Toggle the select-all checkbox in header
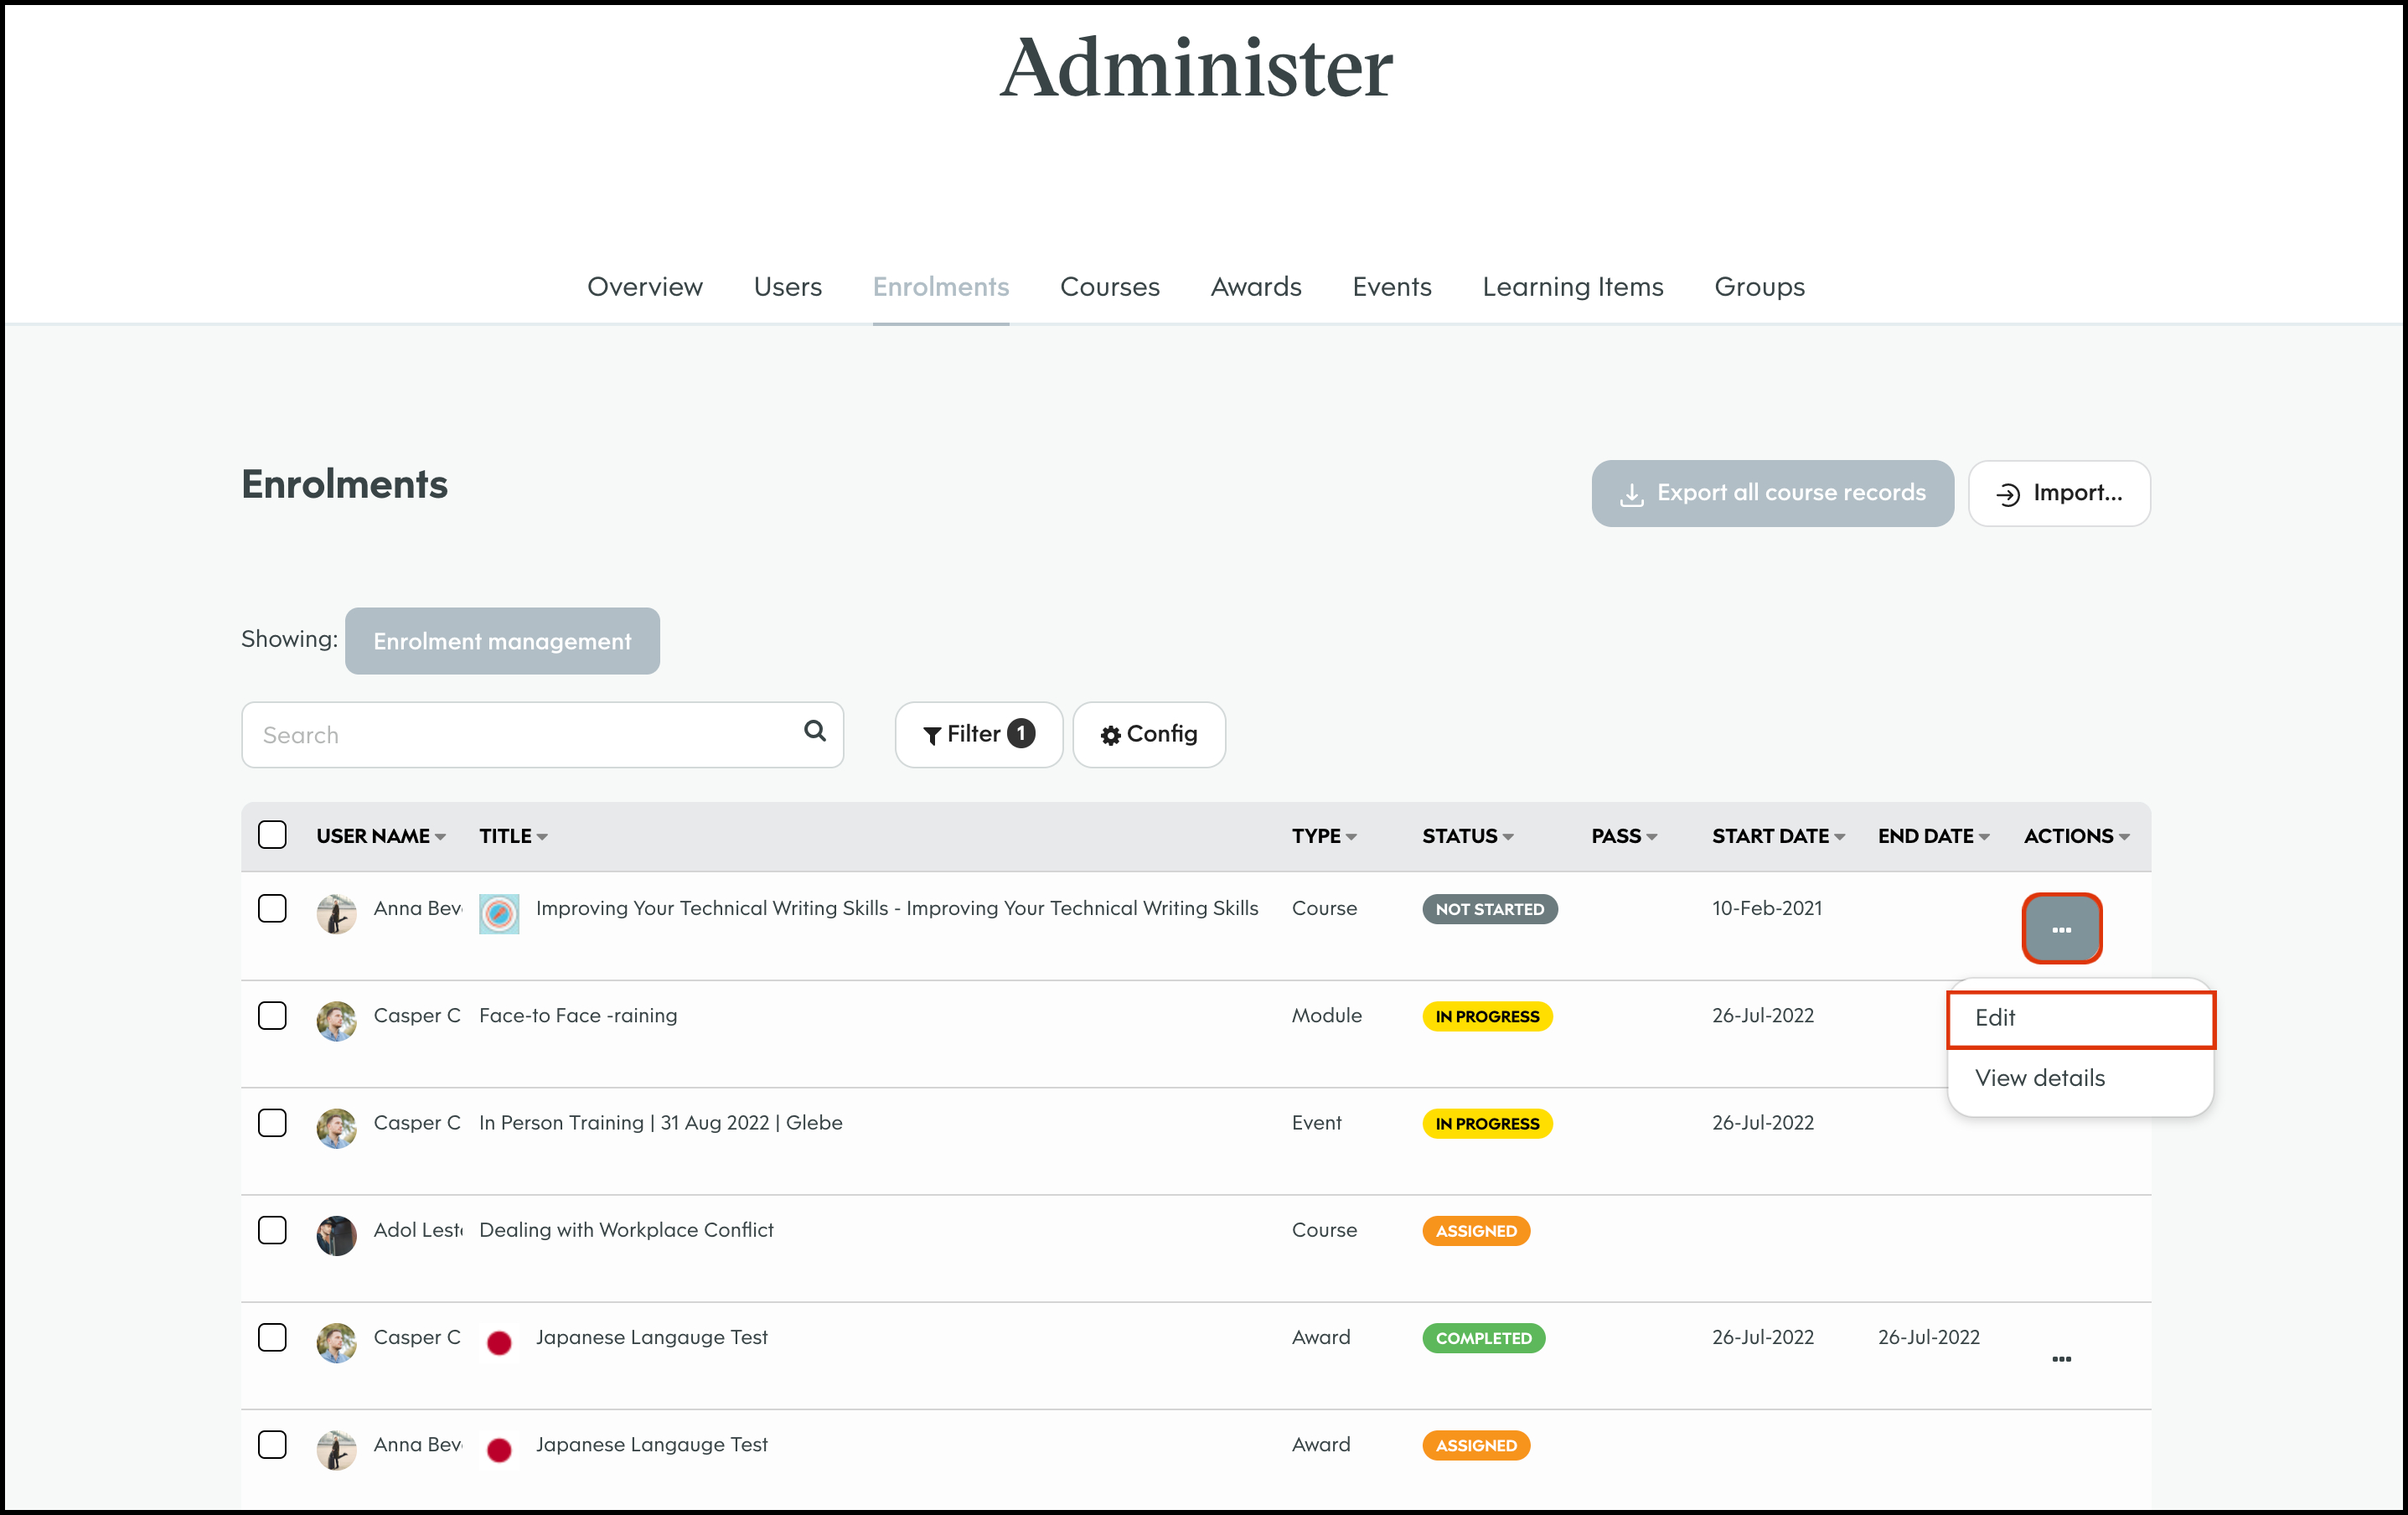 click(x=272, y=835)
